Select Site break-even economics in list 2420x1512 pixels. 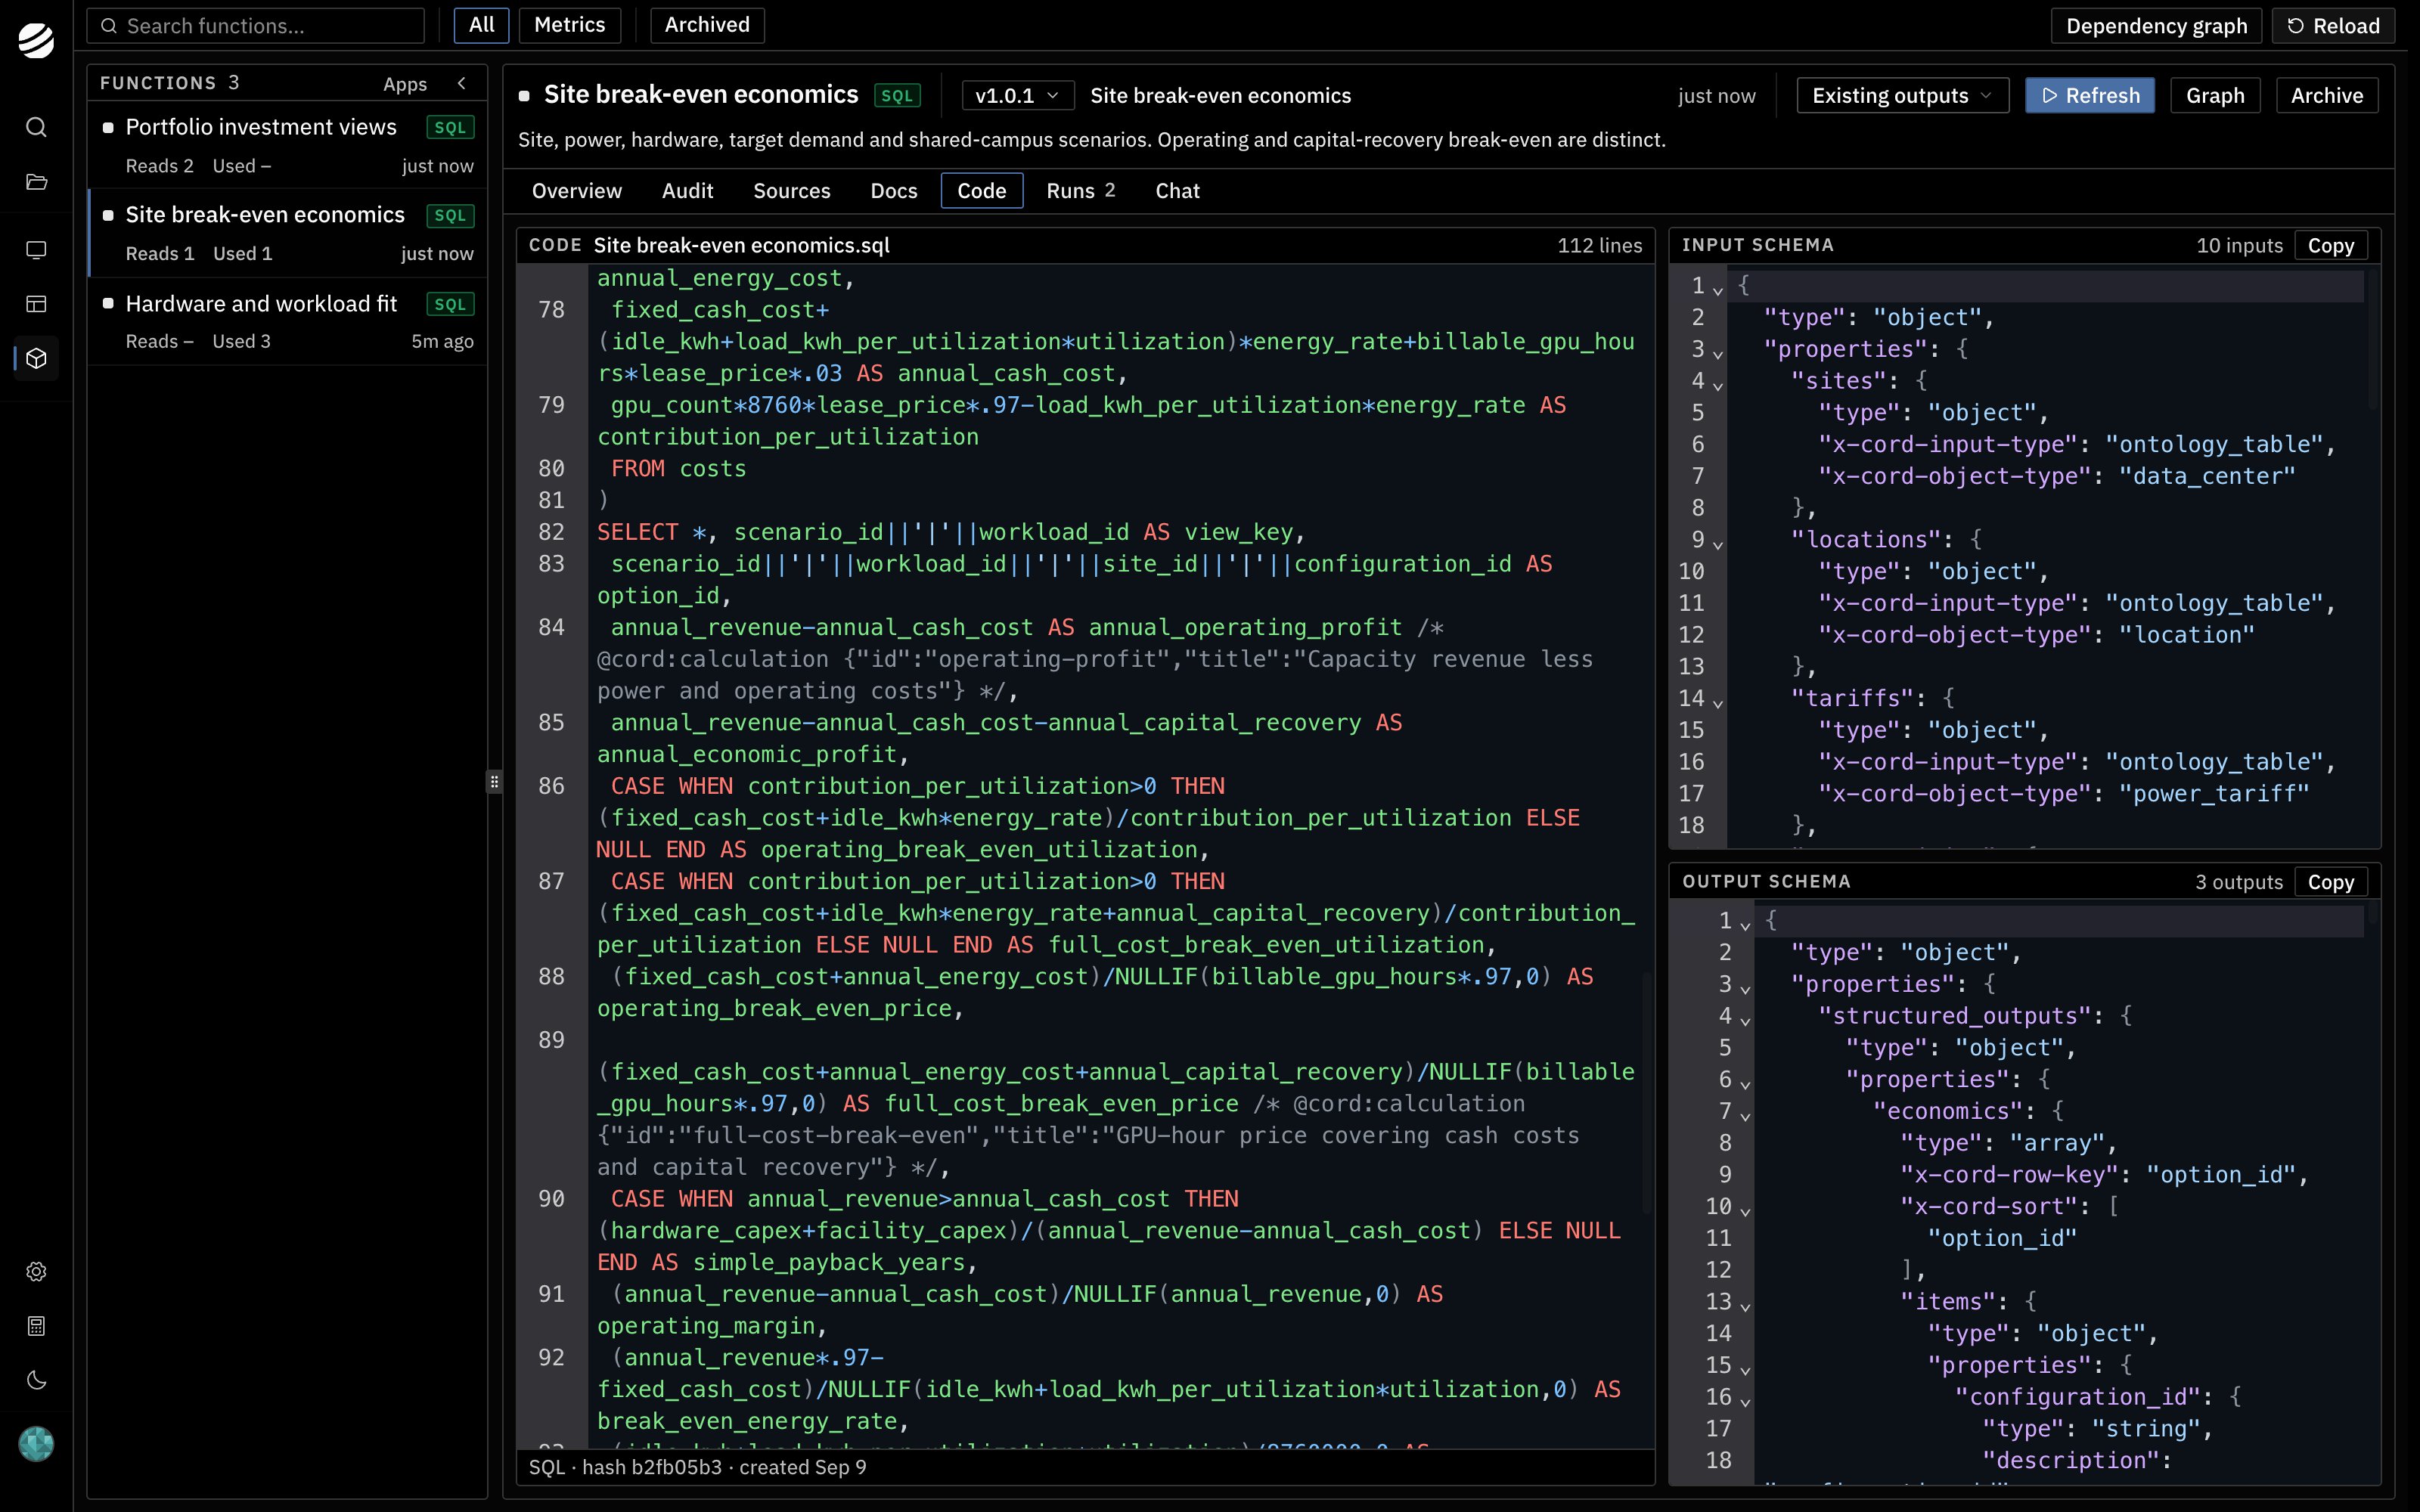pyautogui.click(x=288, y=233)
